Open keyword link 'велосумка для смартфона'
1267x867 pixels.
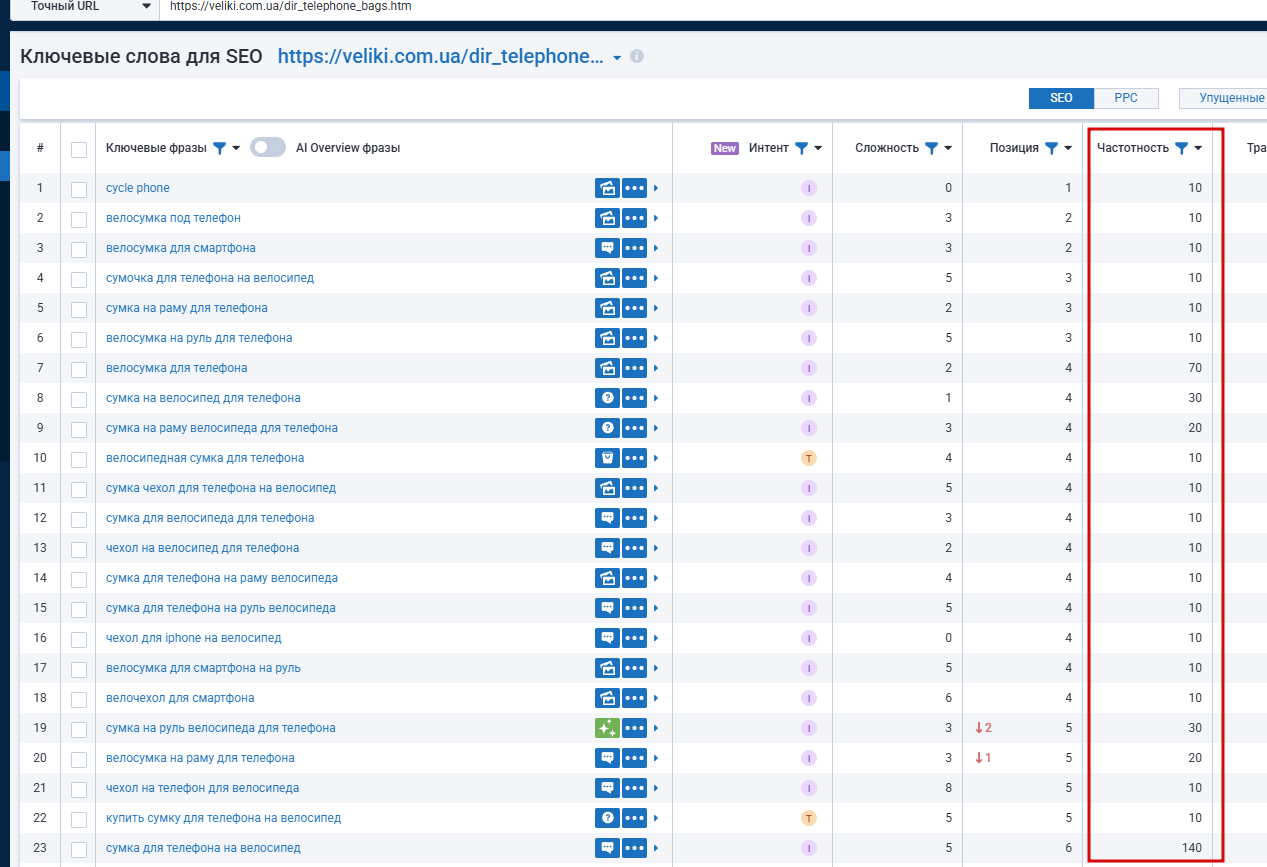pyautogui.click(x=181, y=248)
